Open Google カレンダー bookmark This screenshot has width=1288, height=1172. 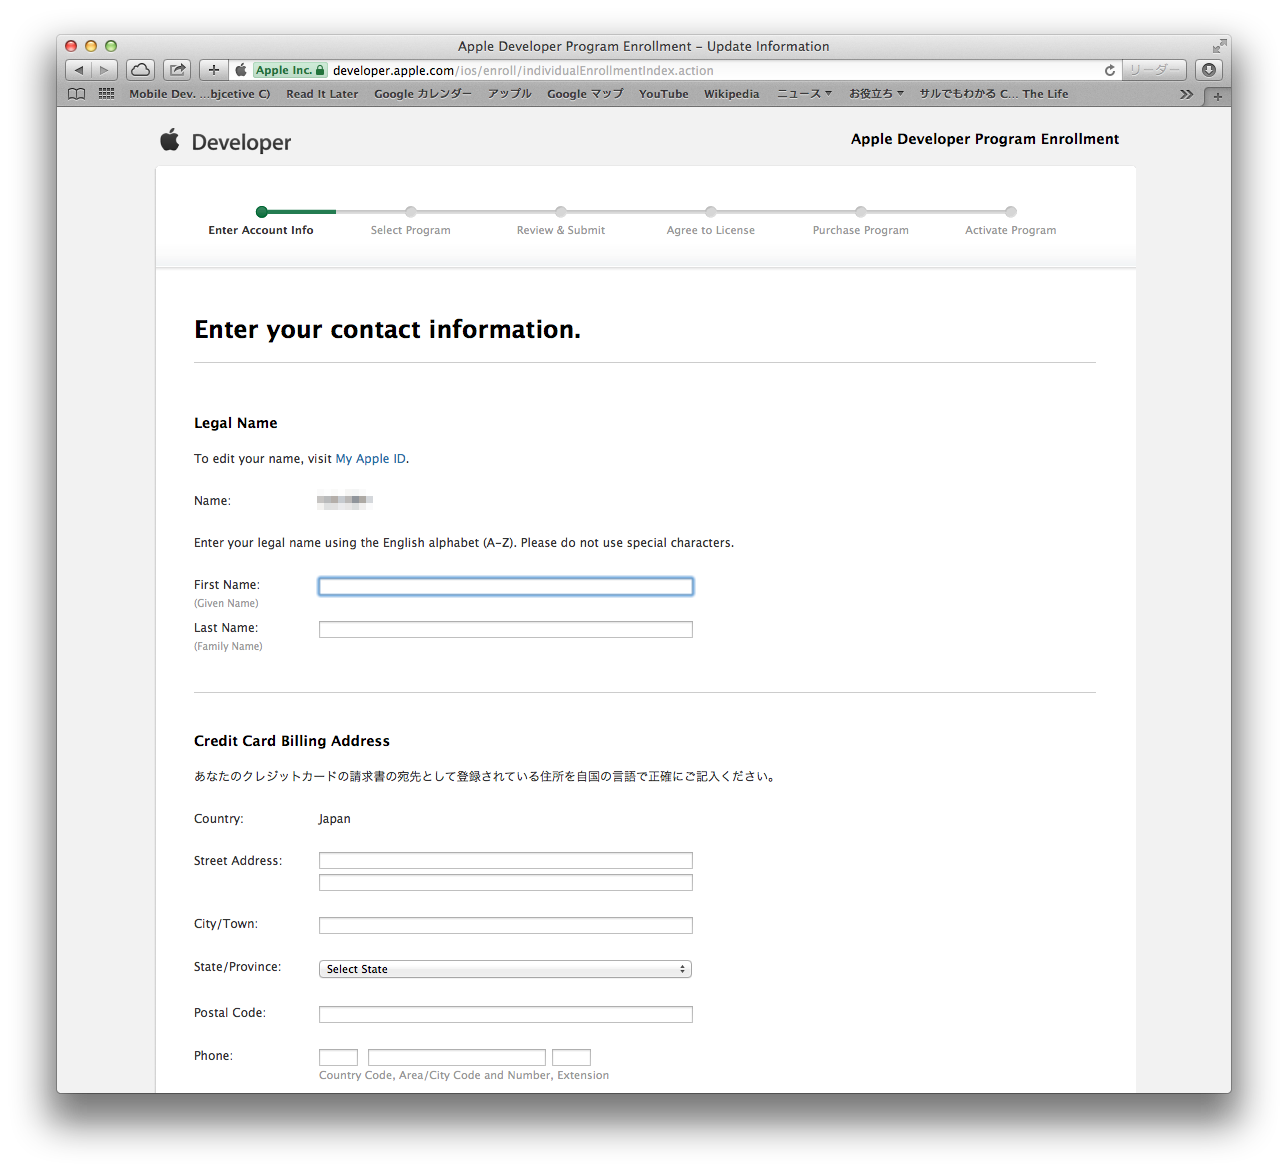423,94
